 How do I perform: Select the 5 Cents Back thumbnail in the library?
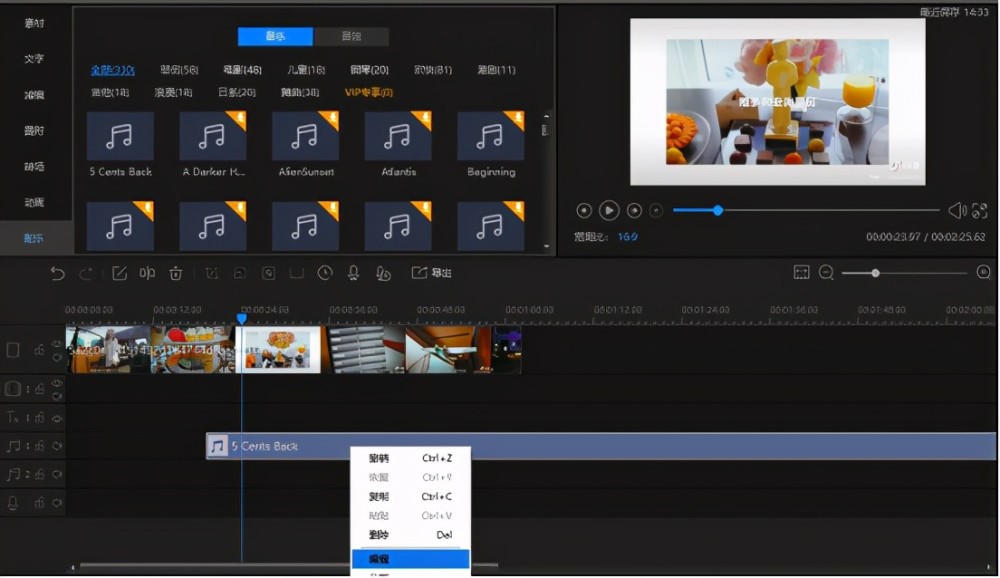tap(120, 136)
